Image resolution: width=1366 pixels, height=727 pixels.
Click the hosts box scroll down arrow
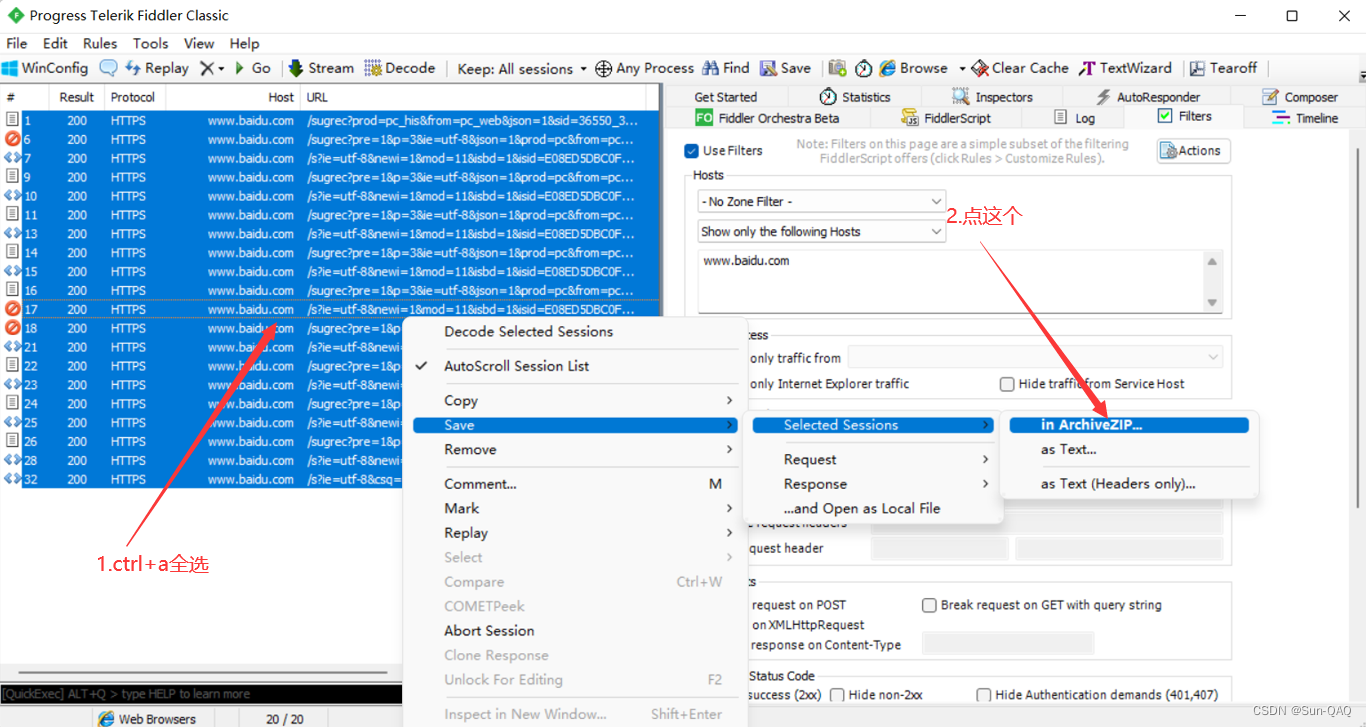tap(1212, 303)
